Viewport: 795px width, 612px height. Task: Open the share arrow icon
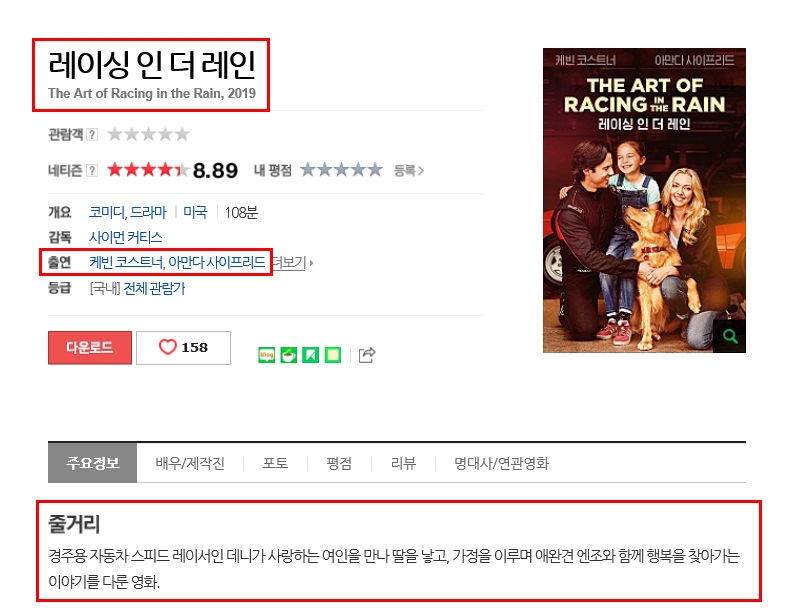[x=367, y=355]
